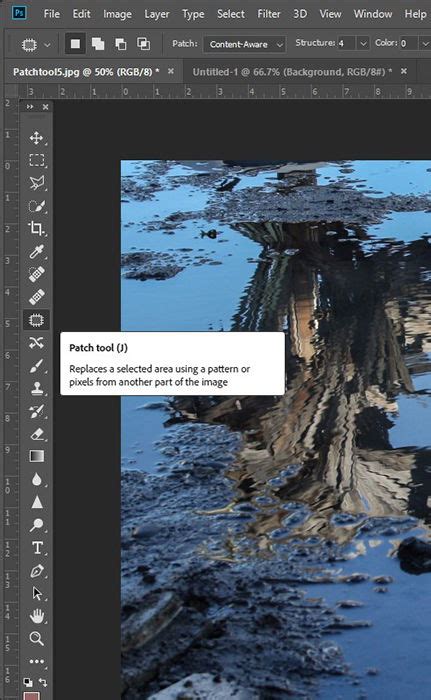Select the Eraser tool
The image size is (431, 700).
37,433
